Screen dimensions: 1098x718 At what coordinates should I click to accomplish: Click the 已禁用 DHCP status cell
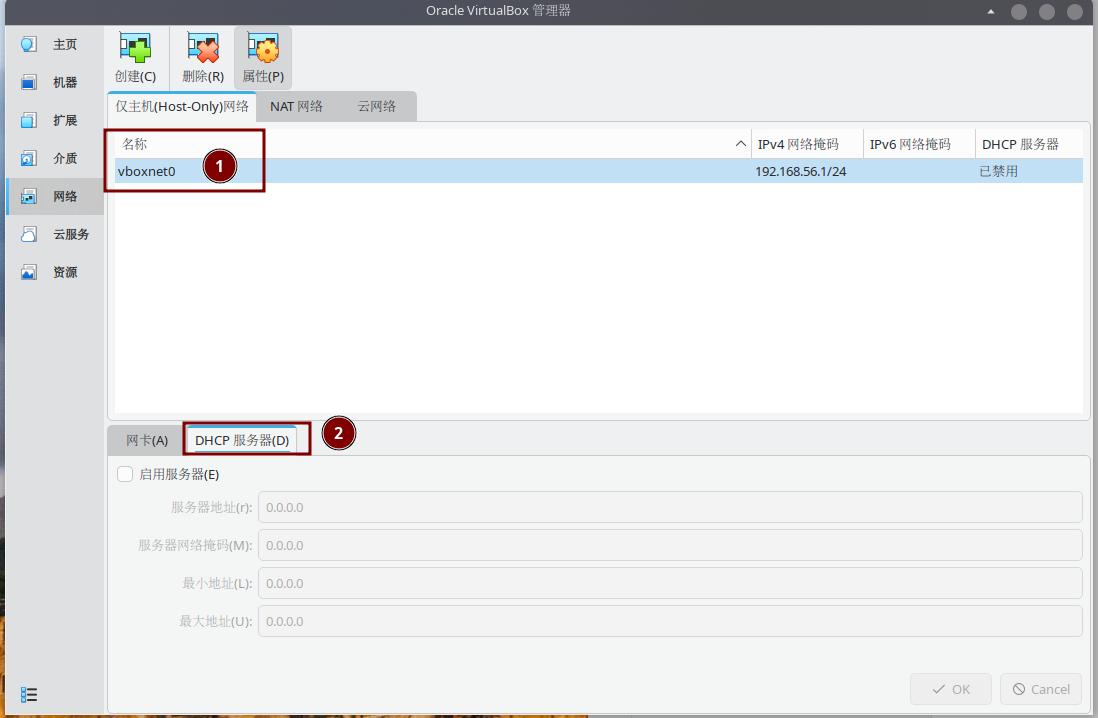(998, 171)
